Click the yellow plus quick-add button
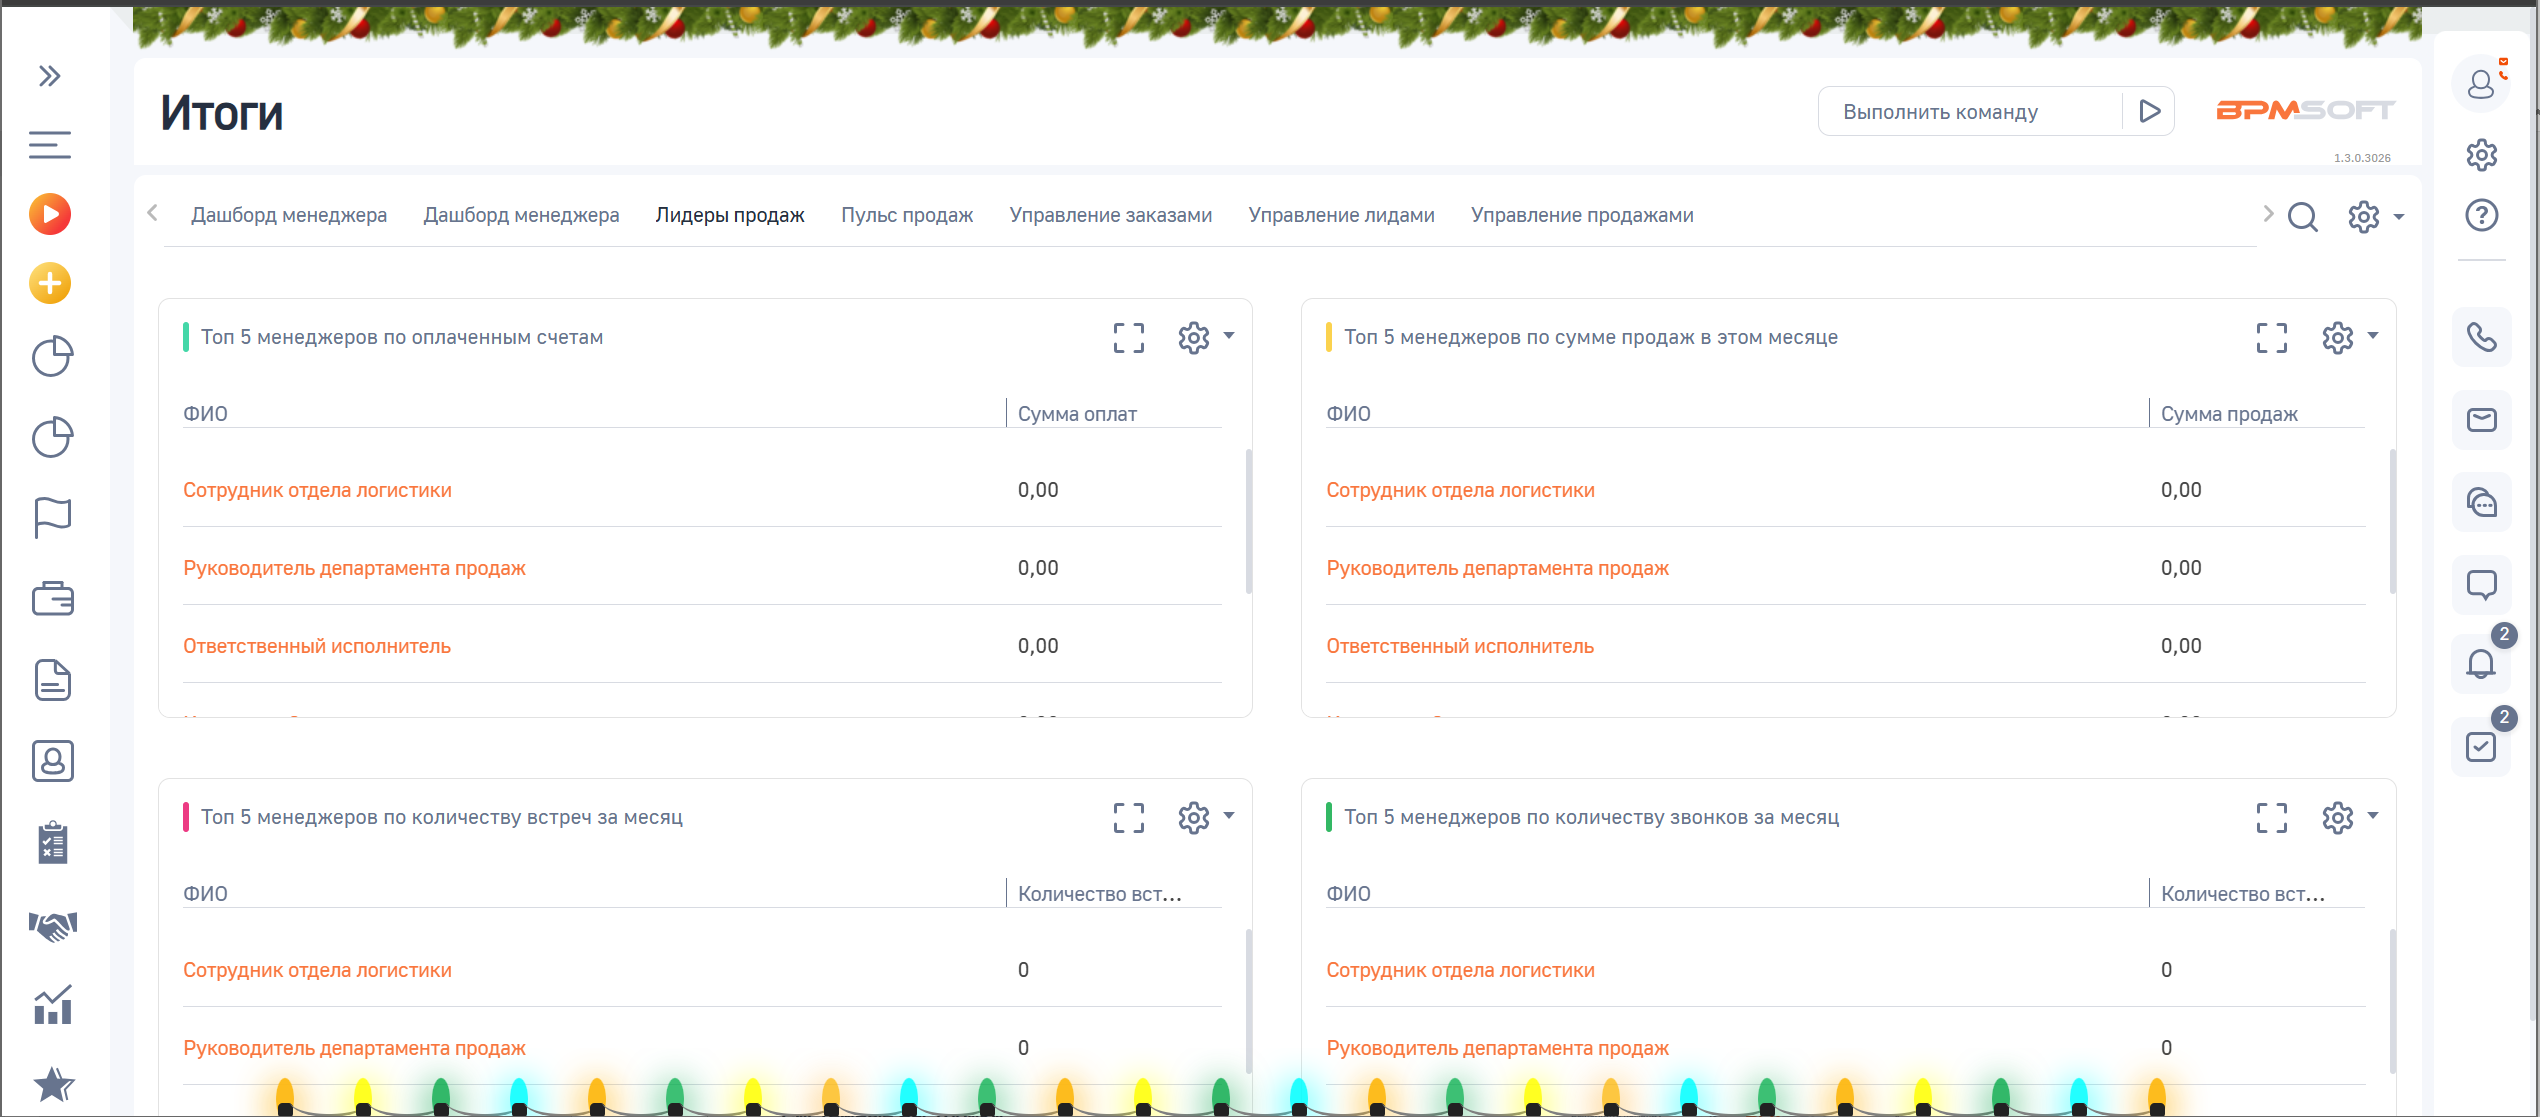 pos(50,284)
